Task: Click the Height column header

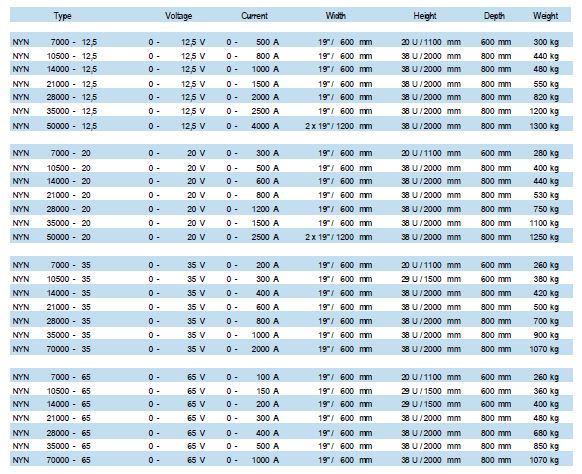Action: [425, 16]
